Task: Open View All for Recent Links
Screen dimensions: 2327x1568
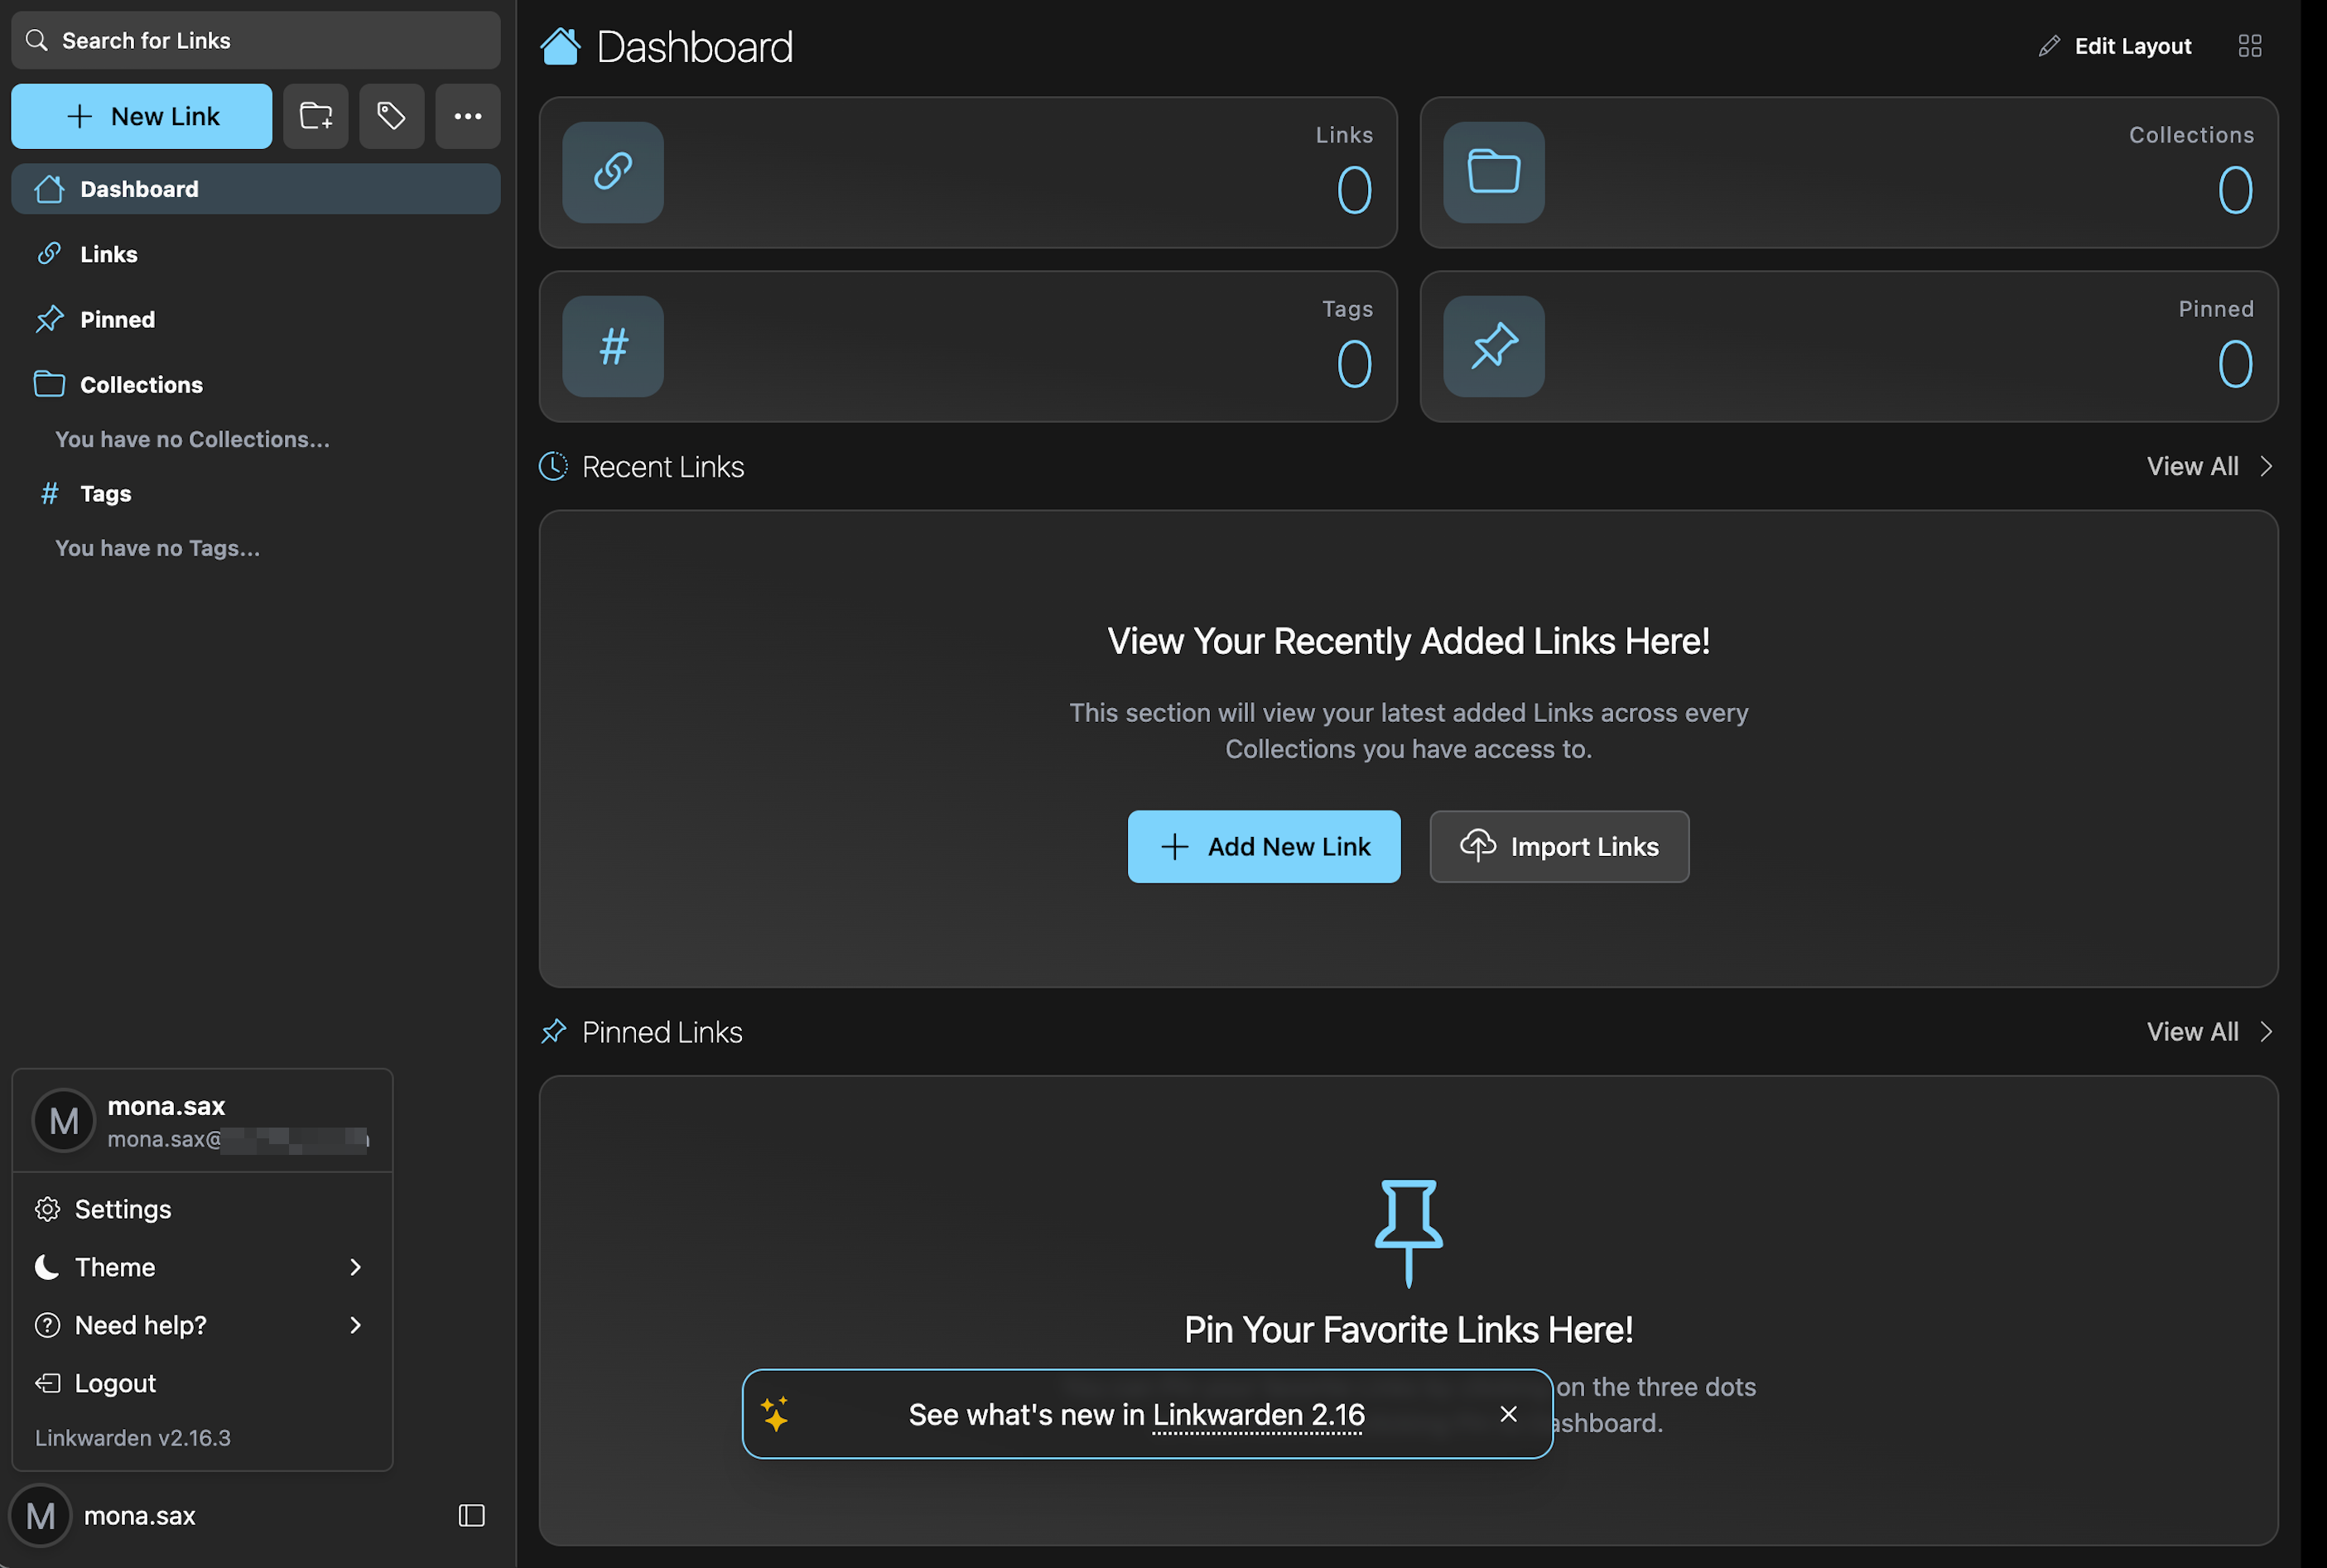Action: (2209, 466)
